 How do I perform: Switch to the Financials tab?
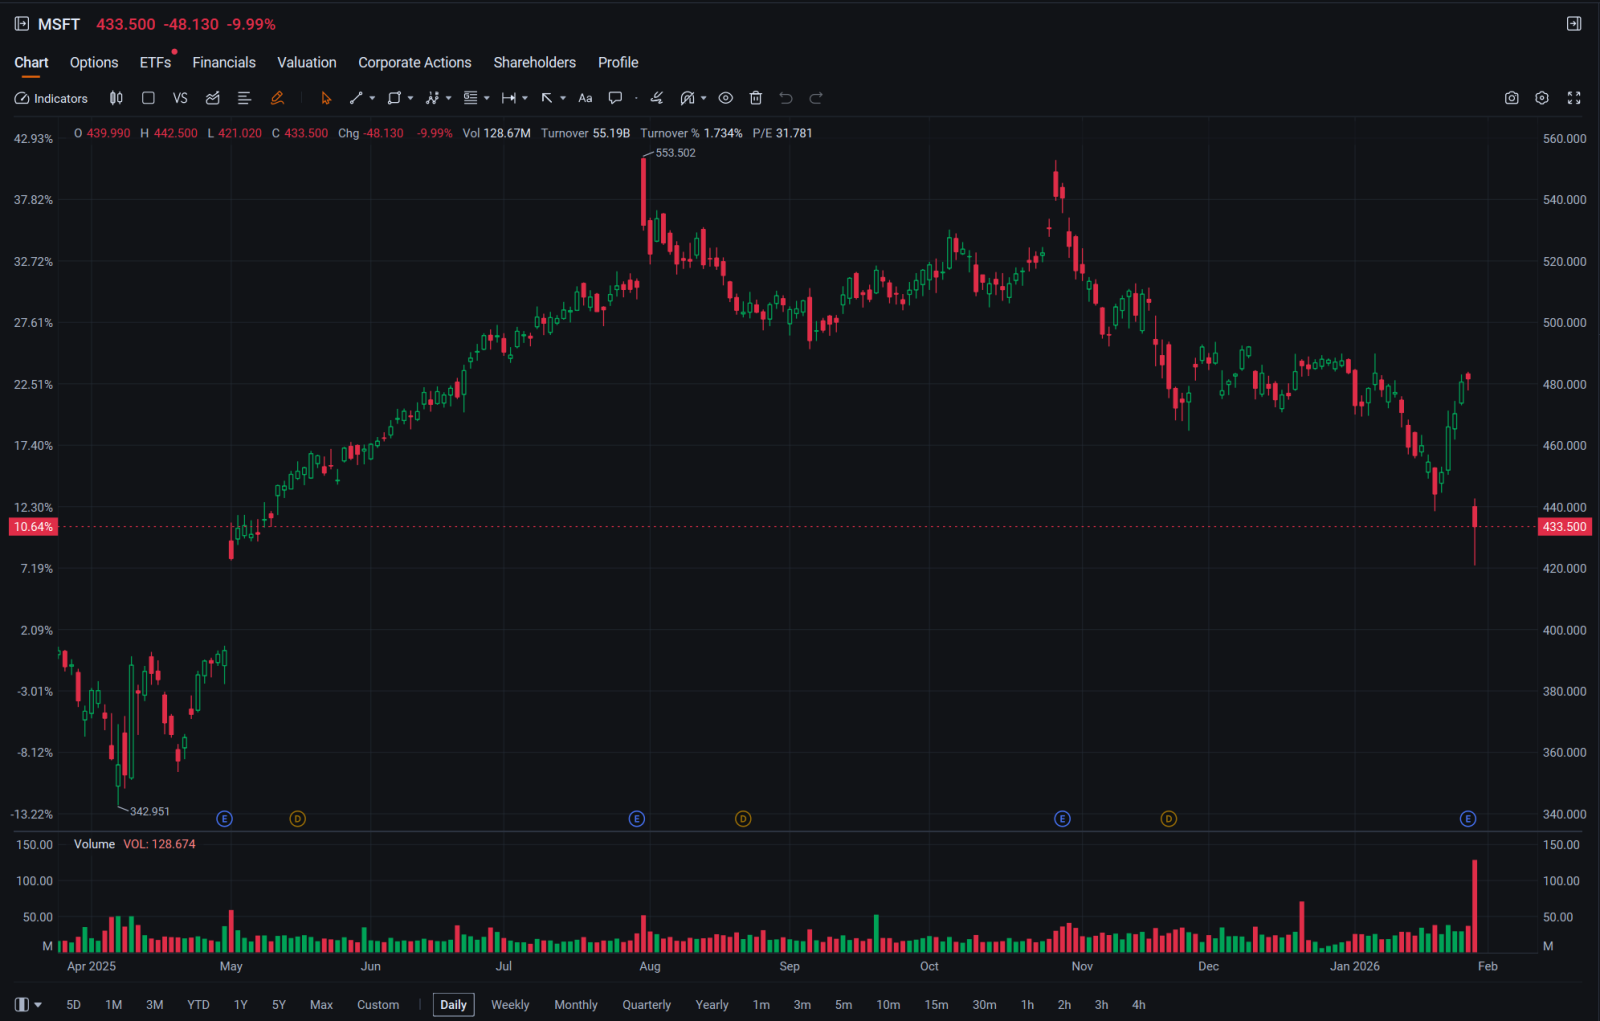click(224, 62)
